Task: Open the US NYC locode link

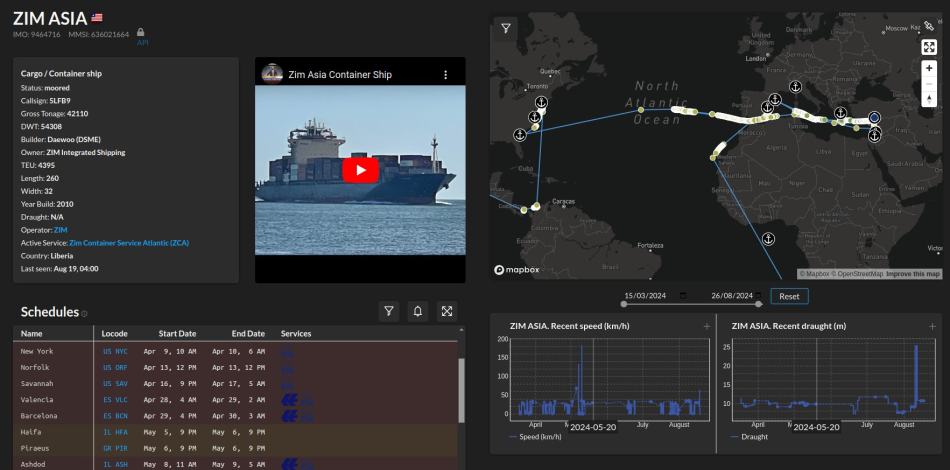Action: point(115,351)
